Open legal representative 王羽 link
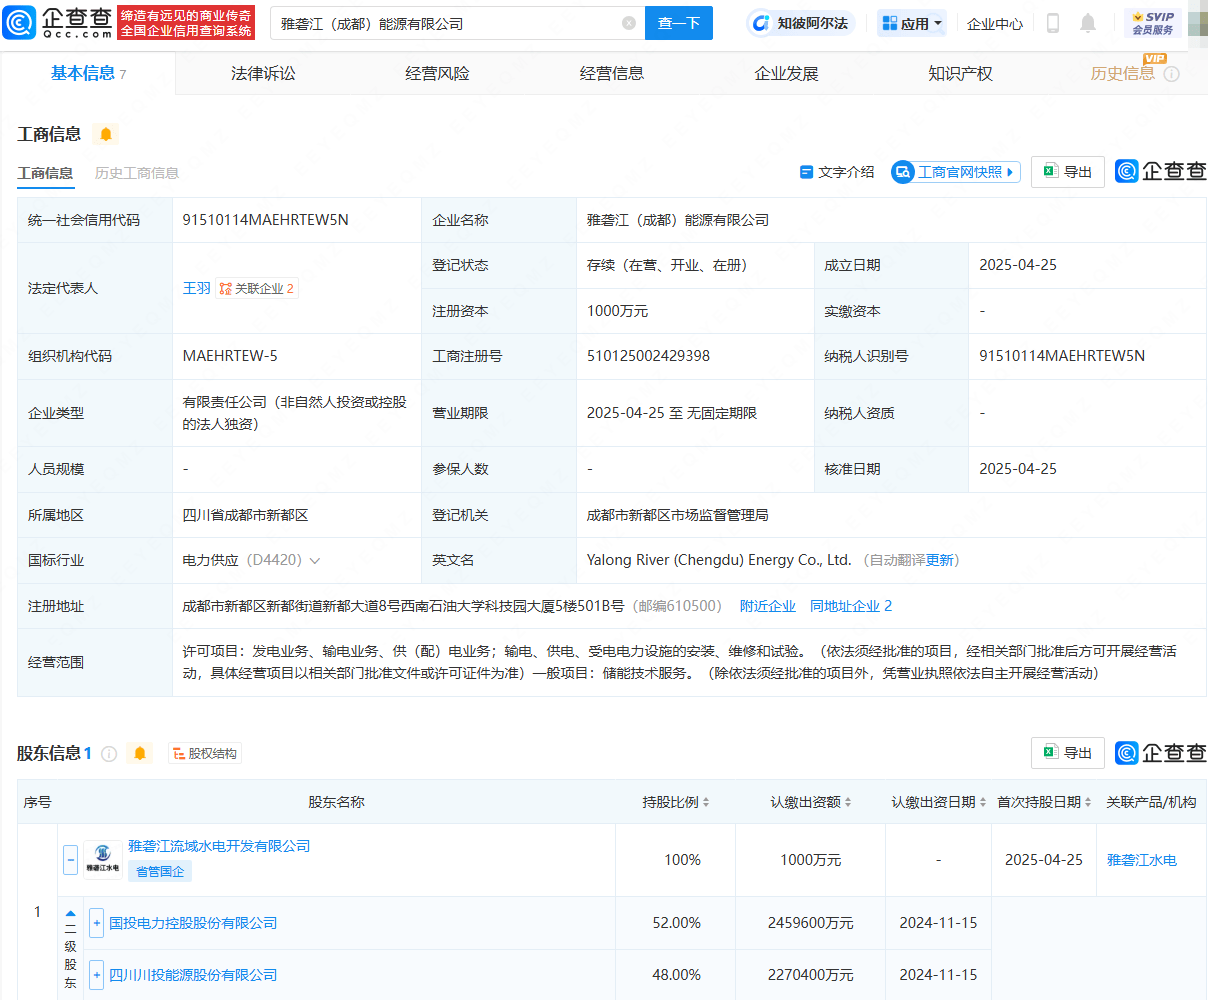 [x=196, y=288]
